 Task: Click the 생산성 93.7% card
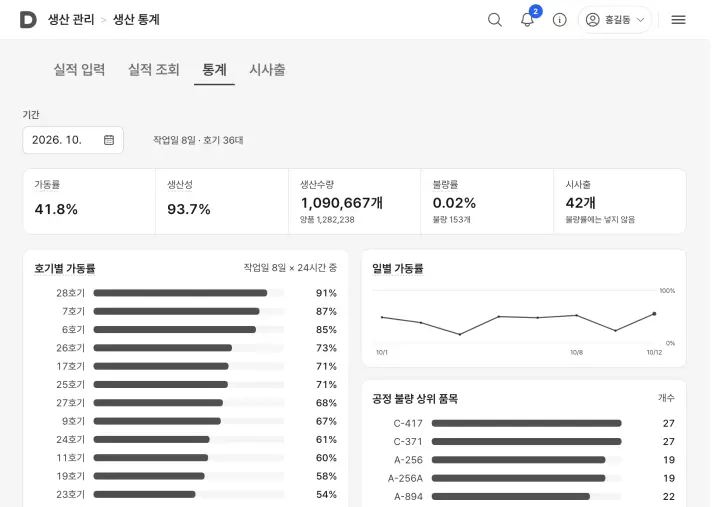222,201
